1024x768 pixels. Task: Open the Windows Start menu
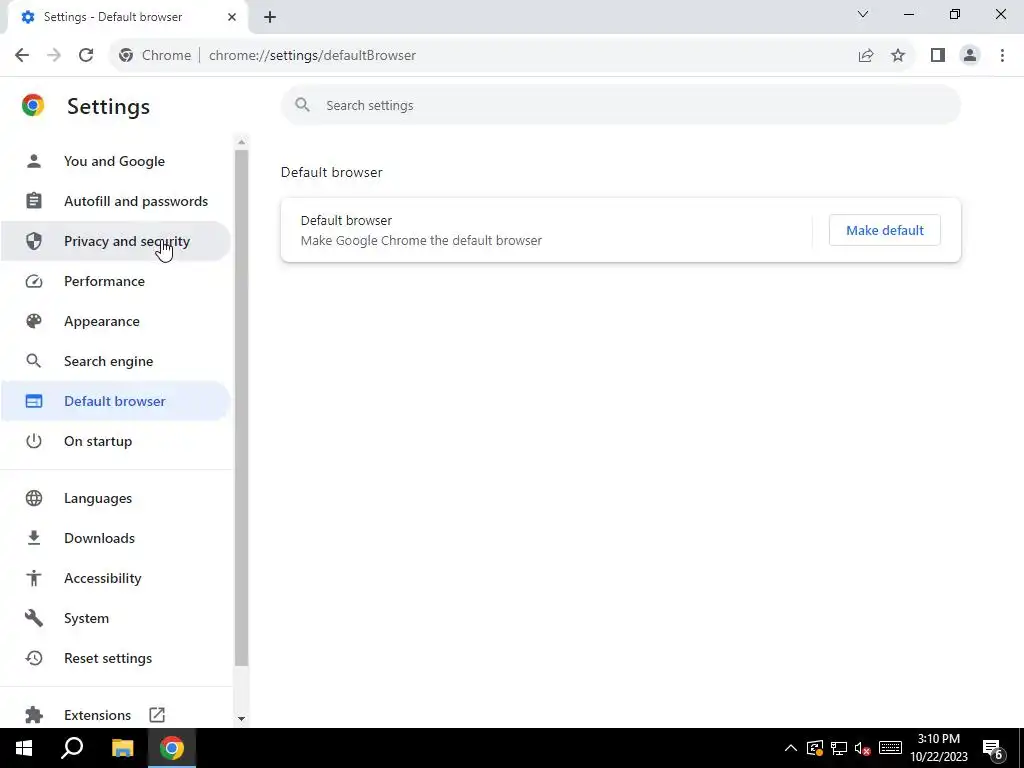pyautogui.click(x=24, y=748)
